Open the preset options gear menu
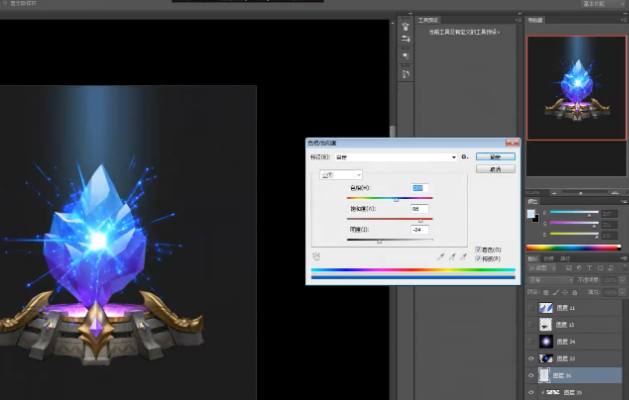The height and width of the screenshot is (400, 629). coord(465,157)
